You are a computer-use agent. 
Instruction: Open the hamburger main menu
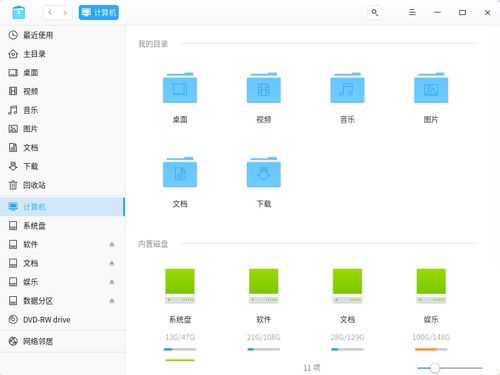(x=412, y=13)
